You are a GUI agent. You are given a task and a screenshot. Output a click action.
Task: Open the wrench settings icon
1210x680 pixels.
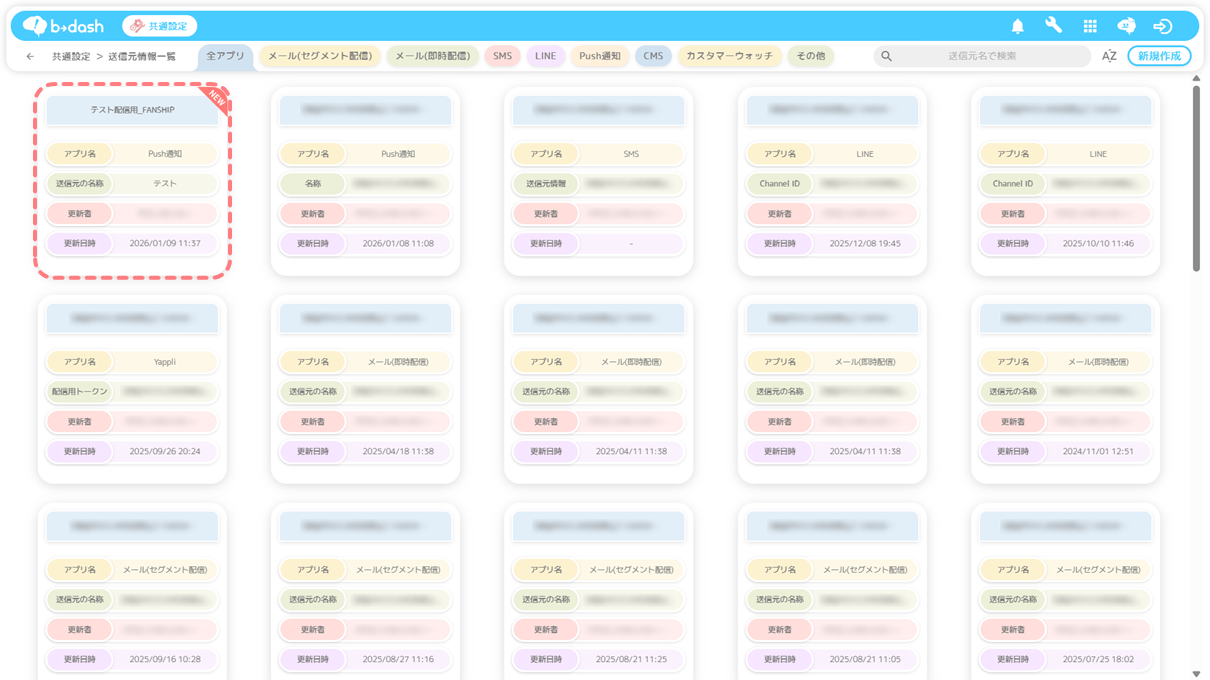click(x=1053, y=26)
